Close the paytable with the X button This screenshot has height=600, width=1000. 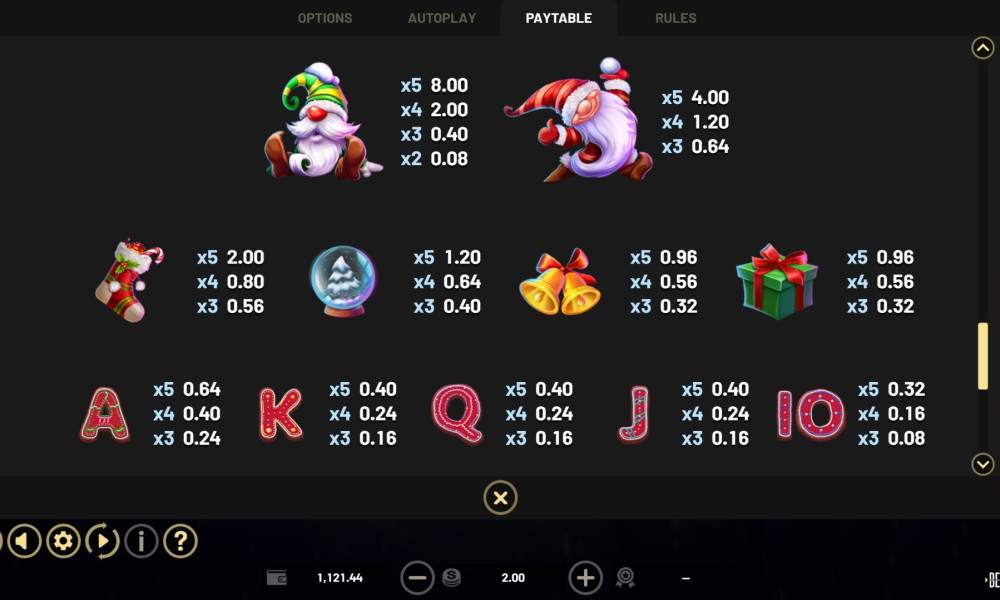(x=501, y=497)
